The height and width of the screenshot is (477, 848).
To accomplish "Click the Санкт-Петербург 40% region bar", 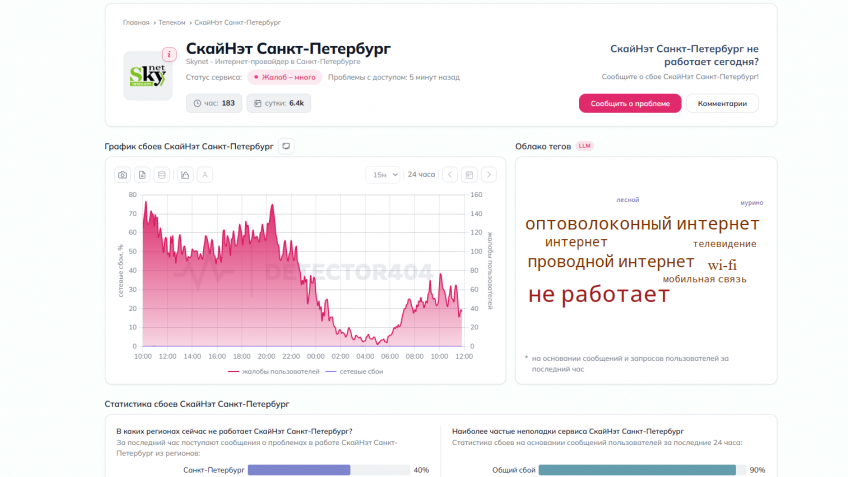I will click(328, 470).
